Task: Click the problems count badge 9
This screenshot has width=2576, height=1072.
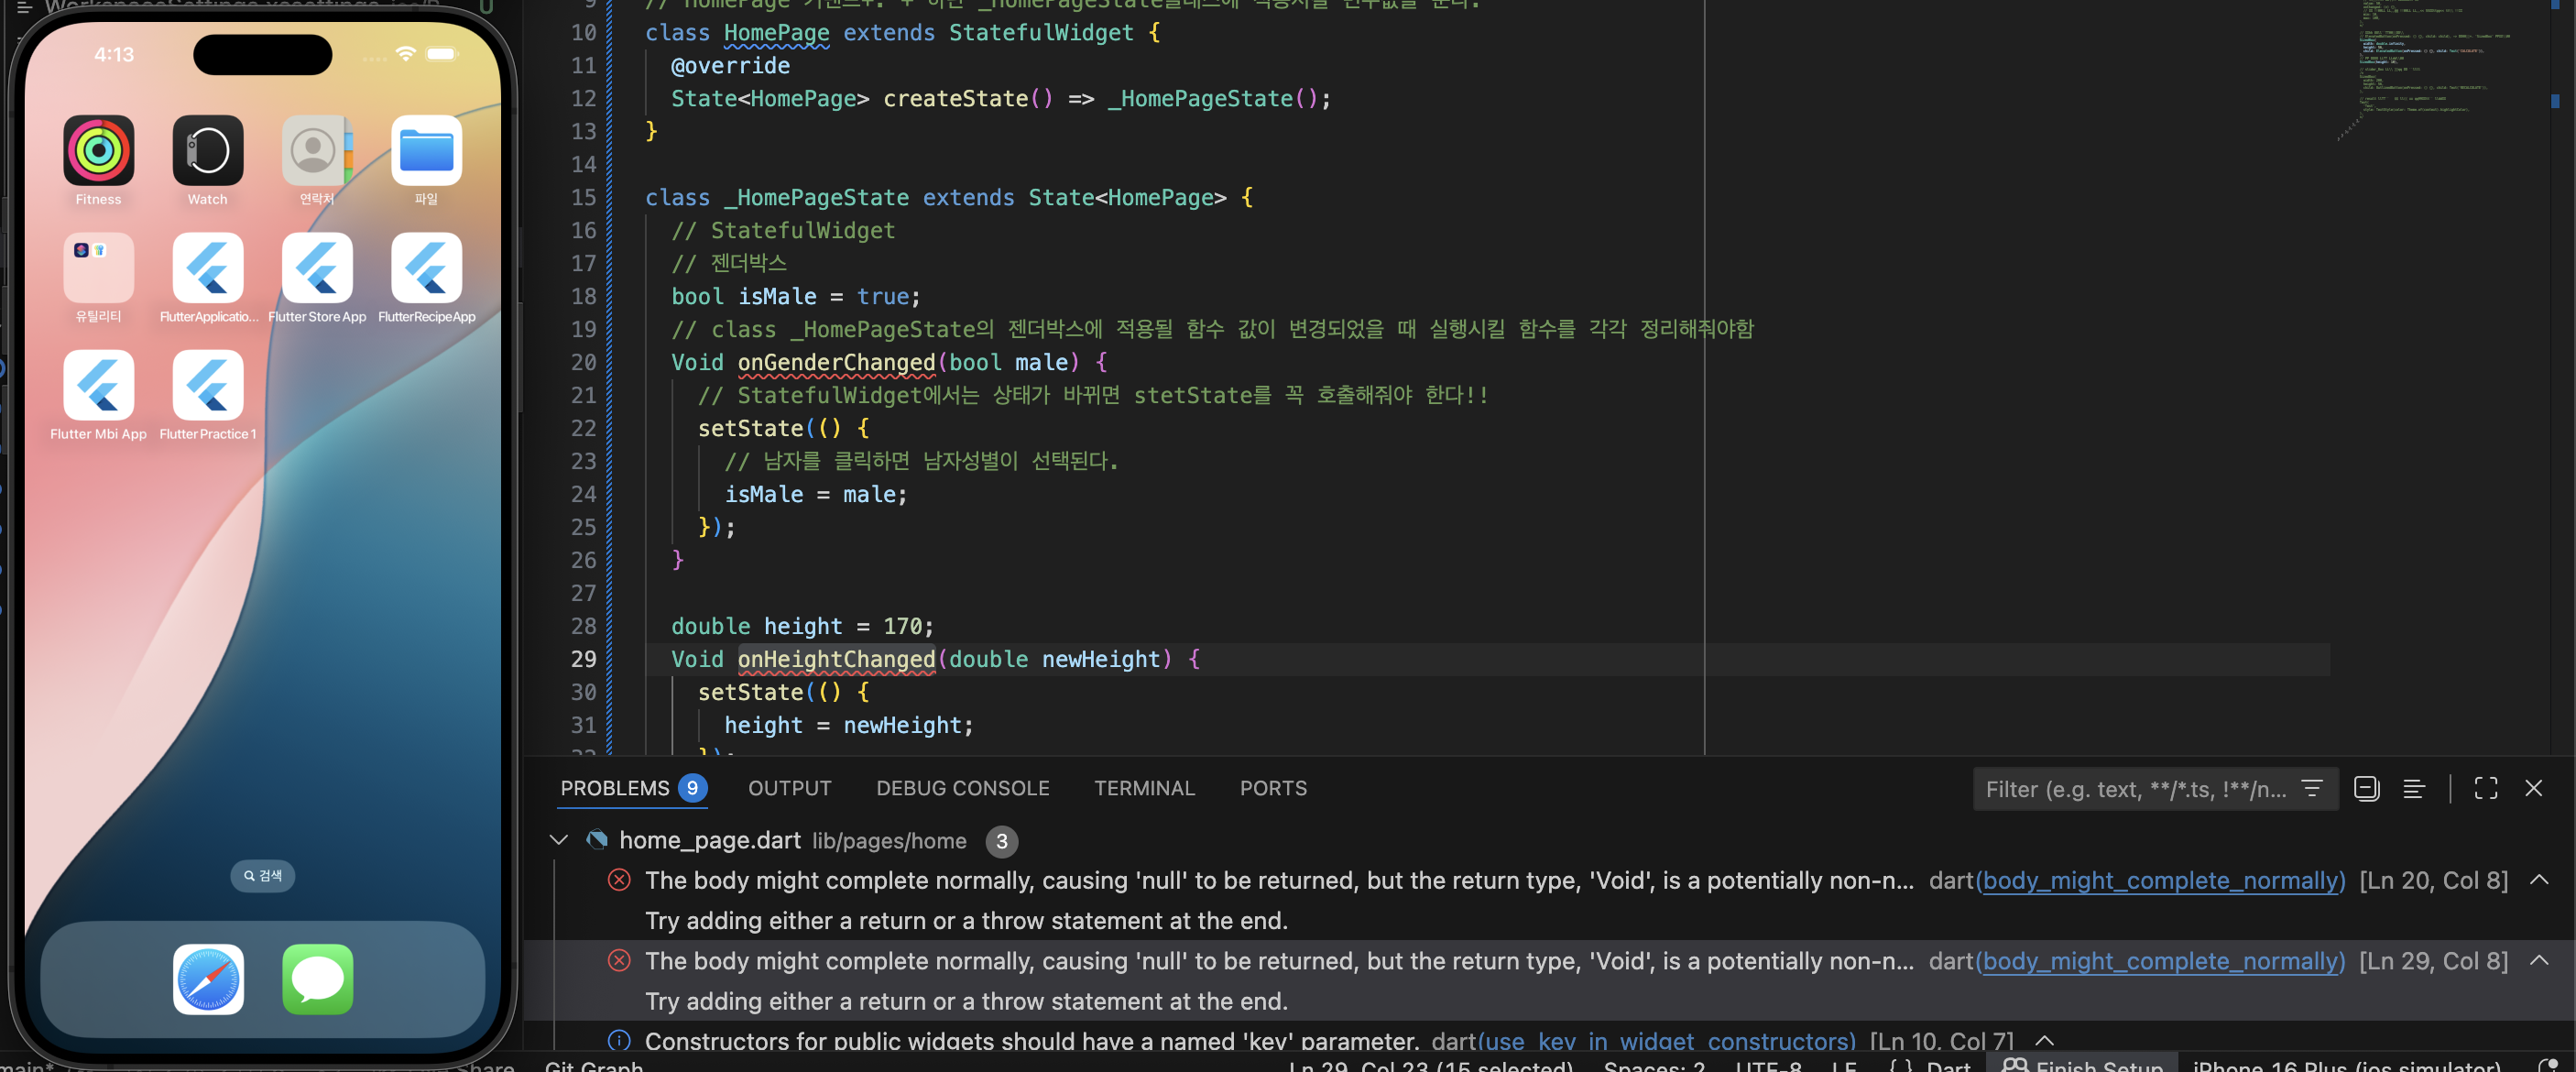Action: 692,788
